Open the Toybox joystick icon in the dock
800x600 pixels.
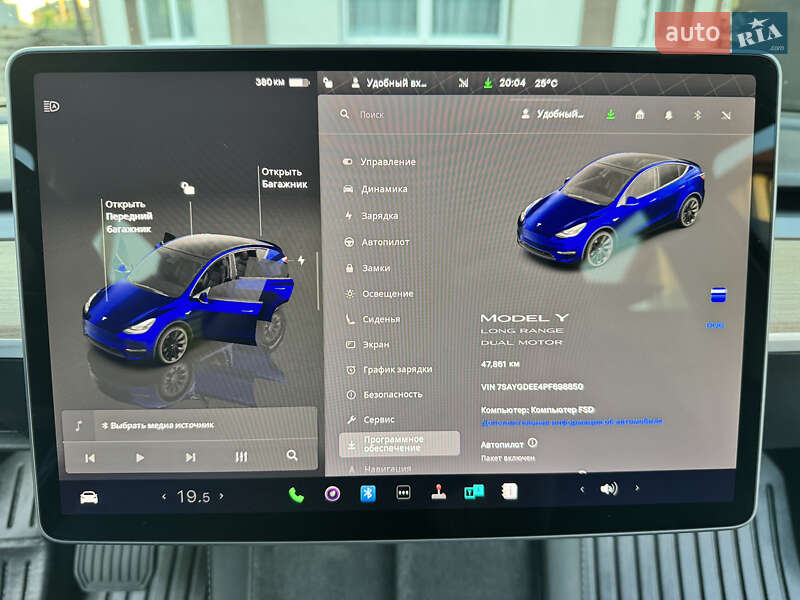coord(438,493)
